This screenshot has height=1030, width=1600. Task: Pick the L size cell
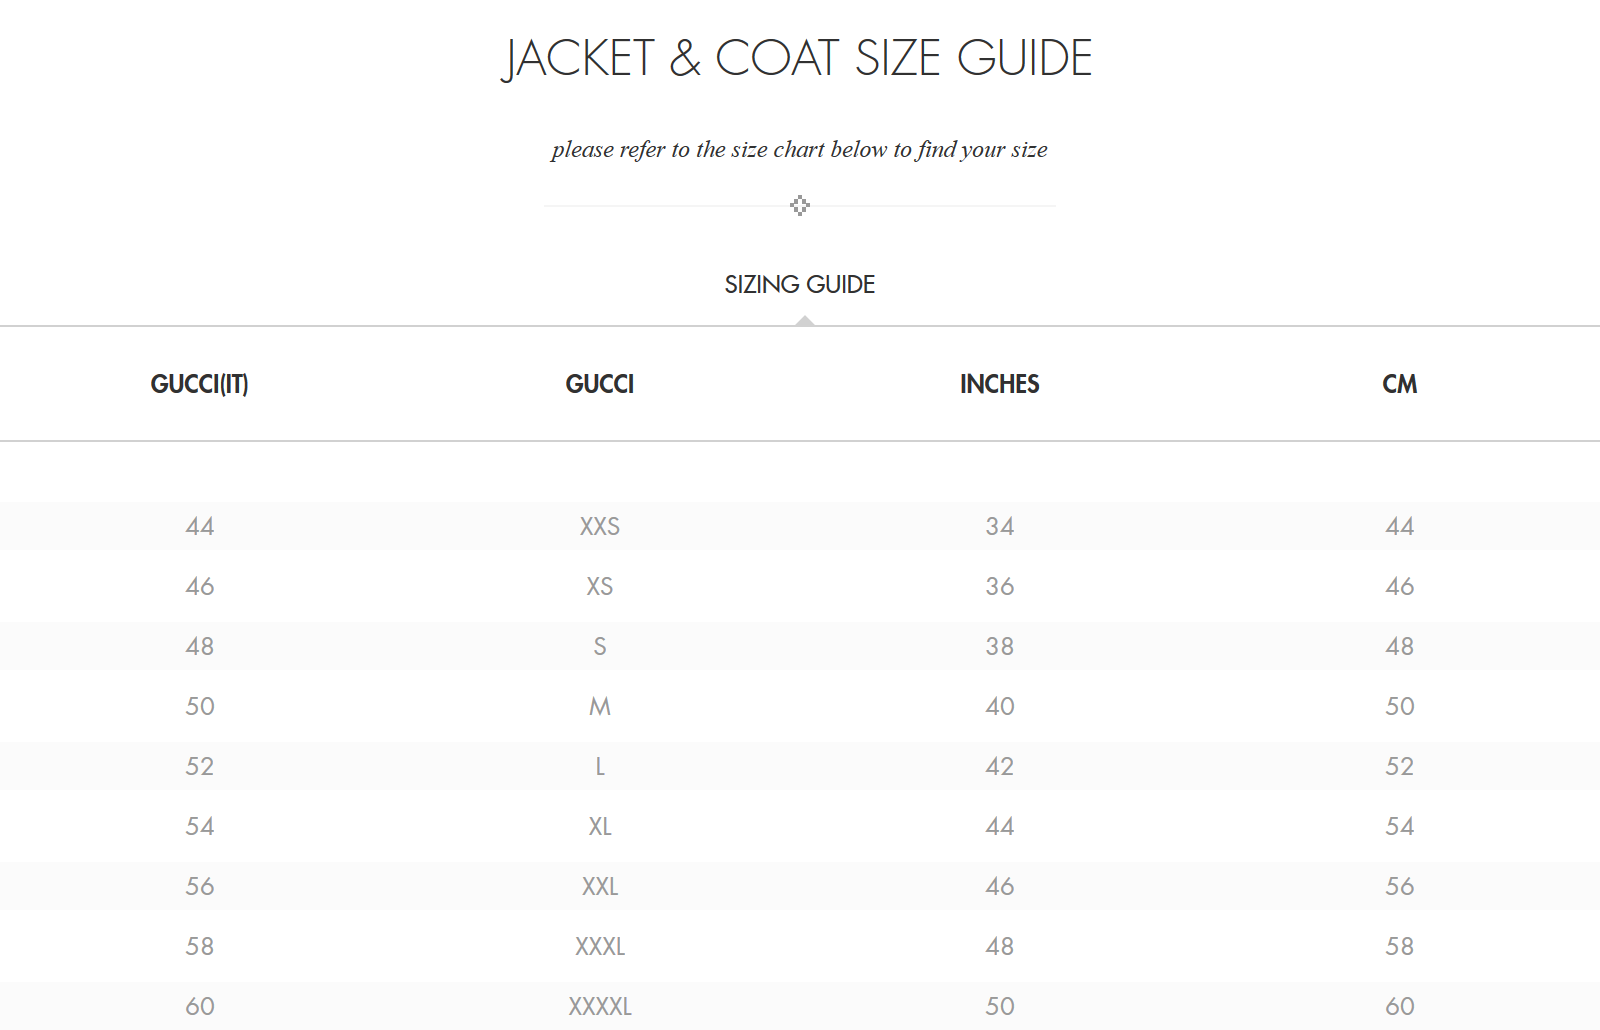click(x=600, y=766)
